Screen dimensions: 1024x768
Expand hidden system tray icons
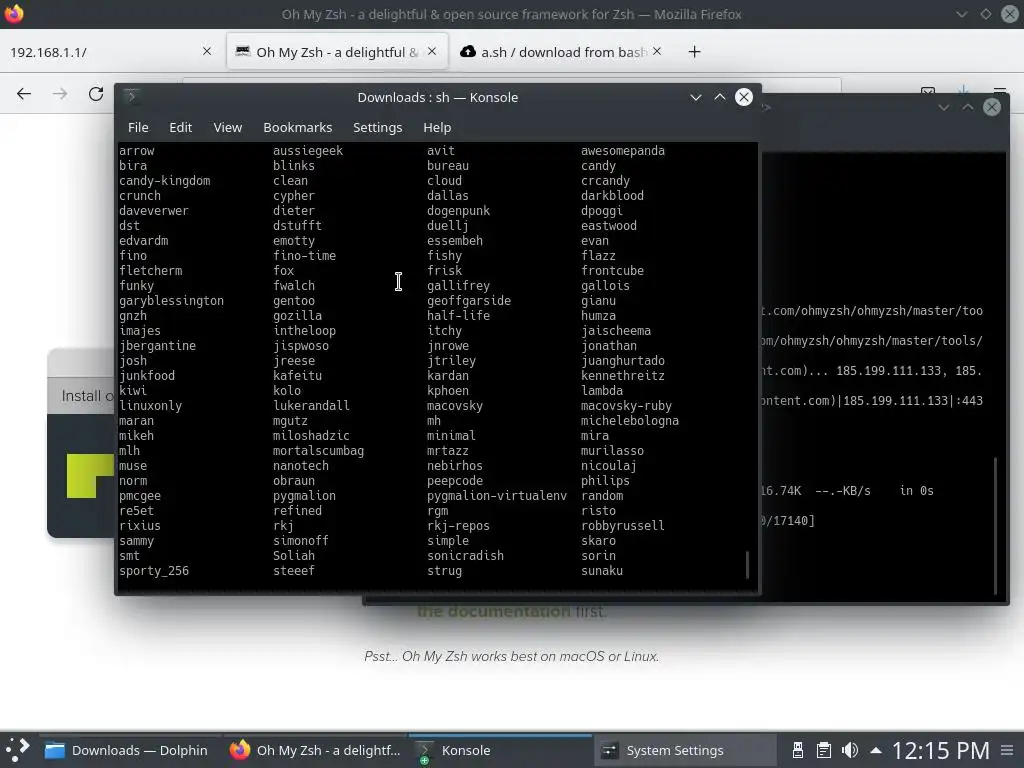click(x=876, y=750)
